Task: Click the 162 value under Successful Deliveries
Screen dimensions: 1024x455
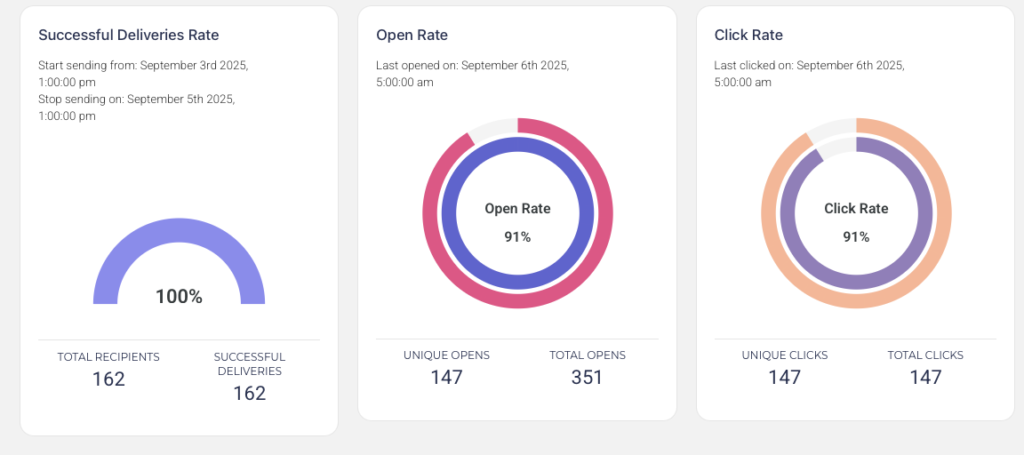Action: coord(249,393)
